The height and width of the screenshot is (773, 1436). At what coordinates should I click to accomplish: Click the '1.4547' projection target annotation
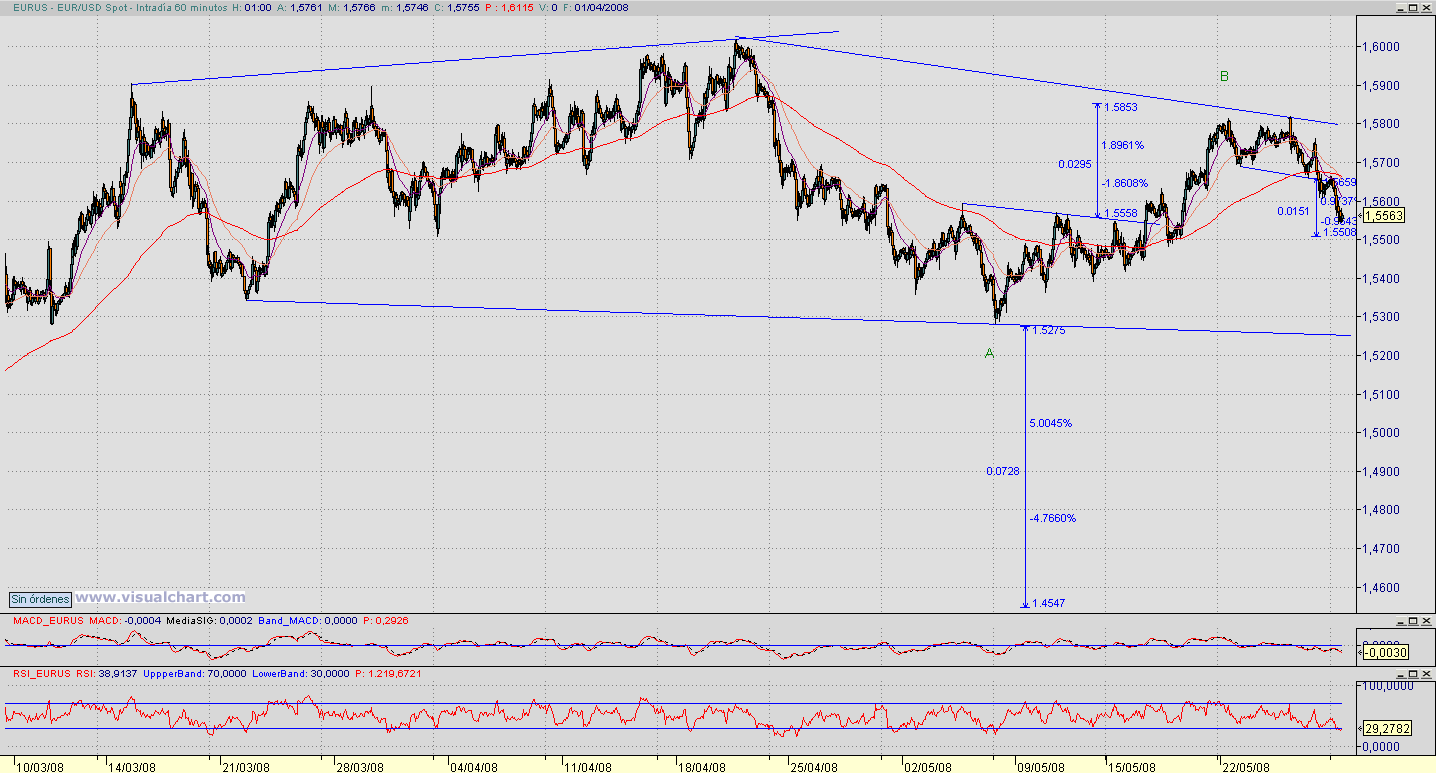(x=1048, y=603)
